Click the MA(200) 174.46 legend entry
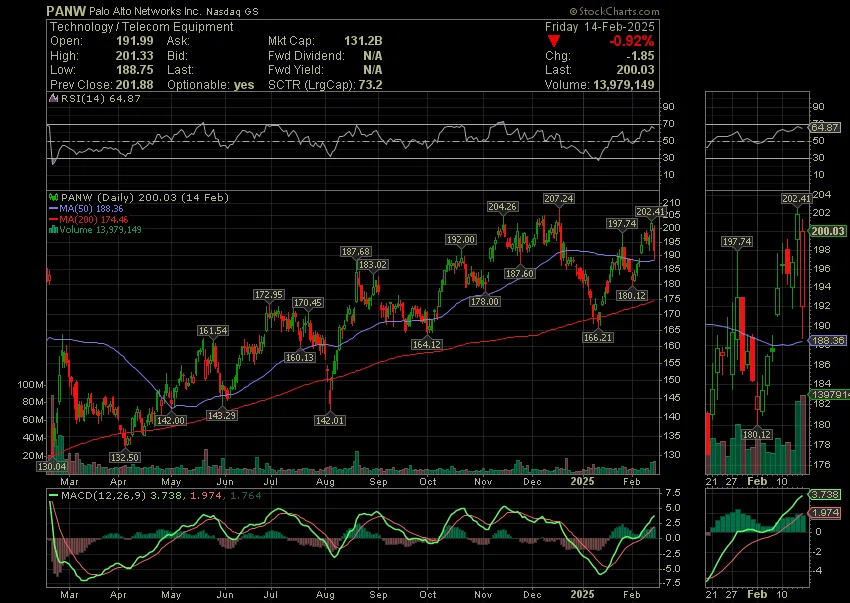850x603 pixels. [x=88, y=219]
